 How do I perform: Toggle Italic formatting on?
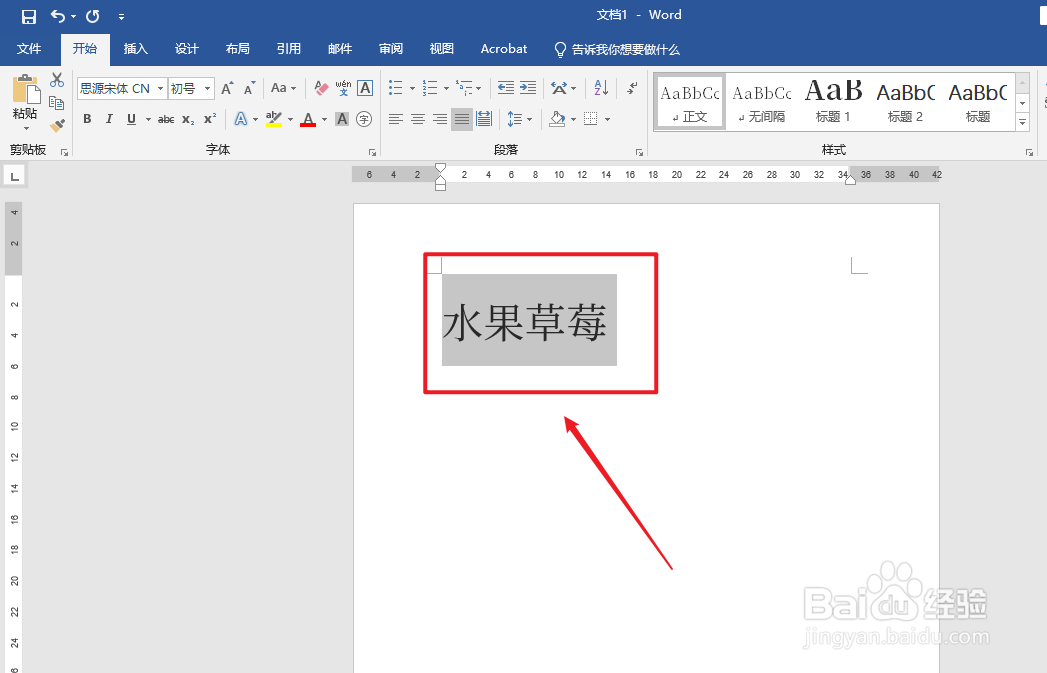pyautogui.click(x=109, y=119)
